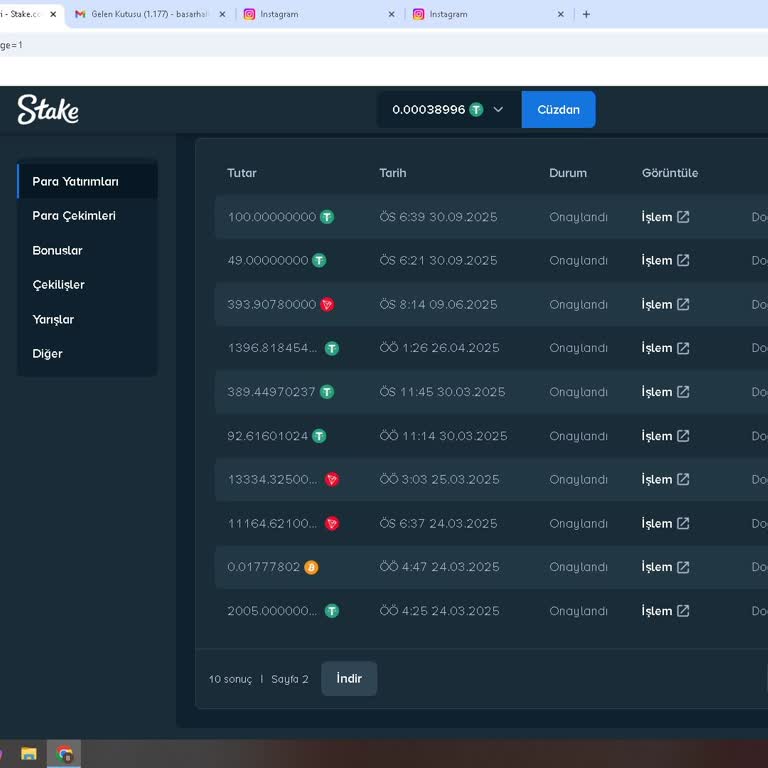Screen dimensions: 768x768
Task: Open İşlem link for the 2005.000000 deposit
Action: pos(657,611)
